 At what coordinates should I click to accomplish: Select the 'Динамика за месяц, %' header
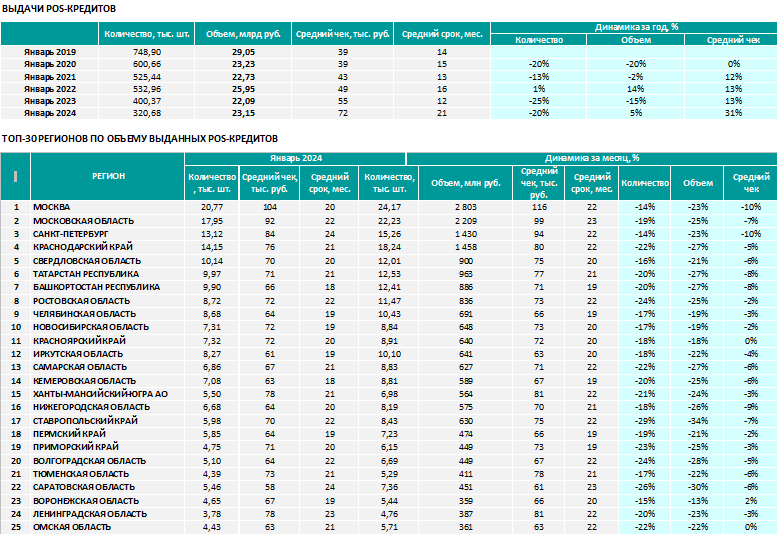[592, 158]
